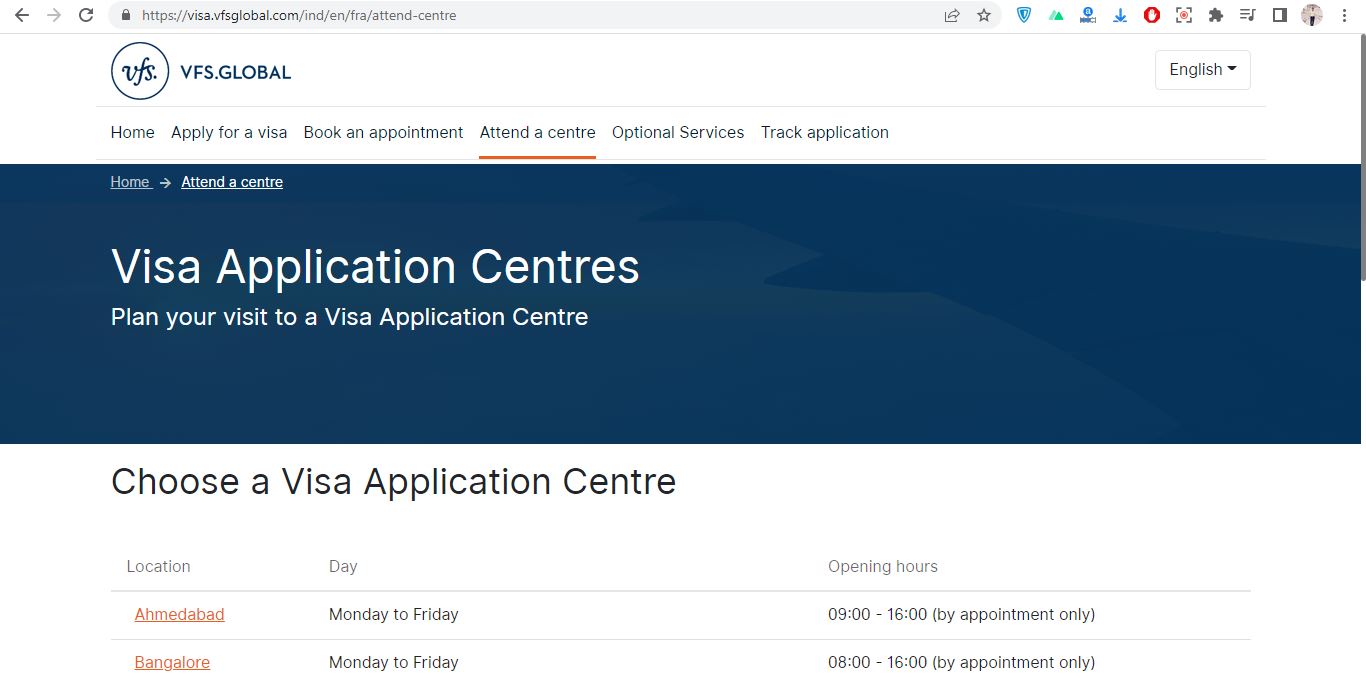
Task: Open Chrome's three-dot menu
Action: pyautogui.click(x=1344, y=15)
